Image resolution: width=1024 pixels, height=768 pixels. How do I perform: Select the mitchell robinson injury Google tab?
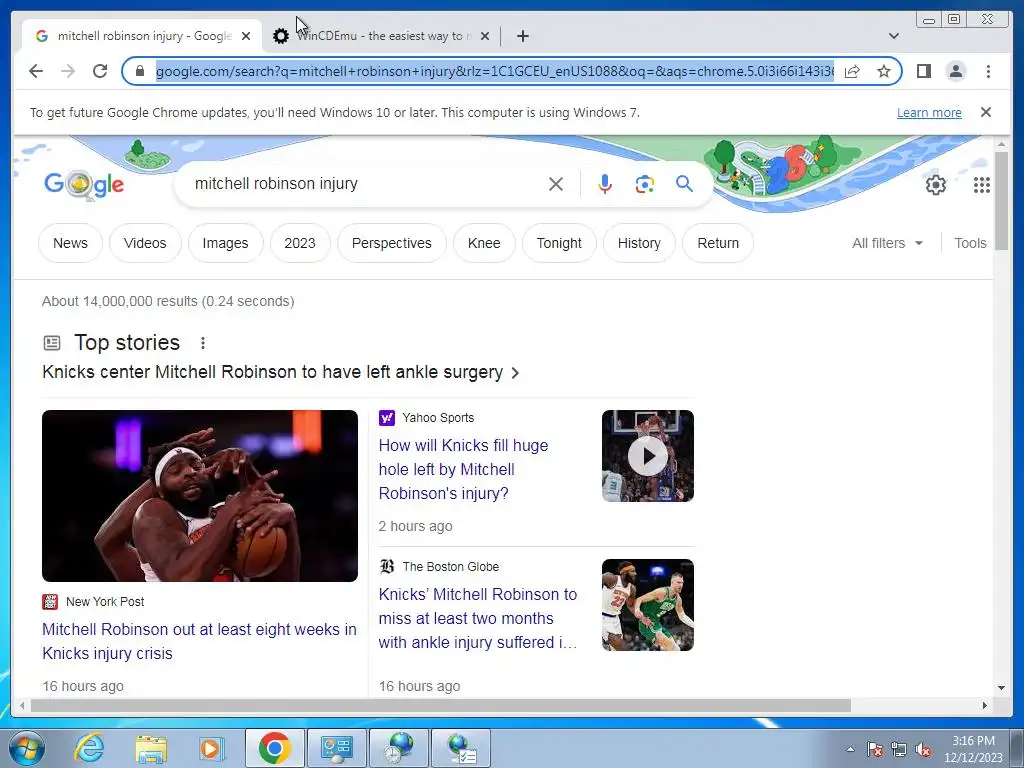pyautogui.click(x=140, y=36)
